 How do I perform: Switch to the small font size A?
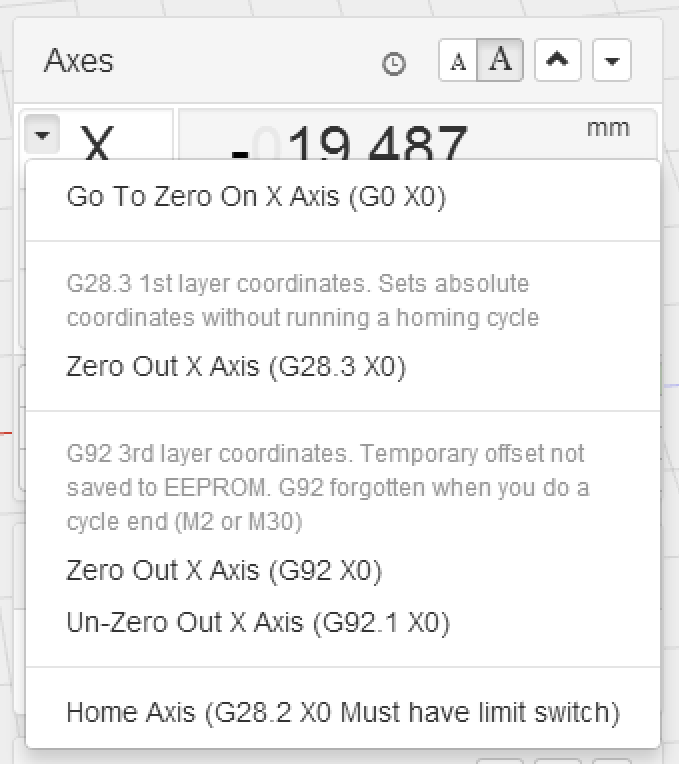point(459,62)
